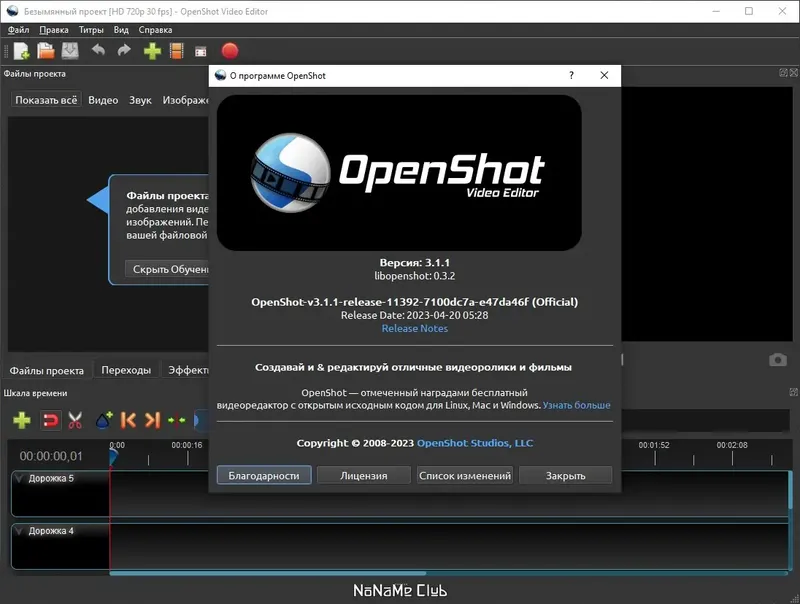
Task: Click the New Project toolbar icon
Action: 21,51
